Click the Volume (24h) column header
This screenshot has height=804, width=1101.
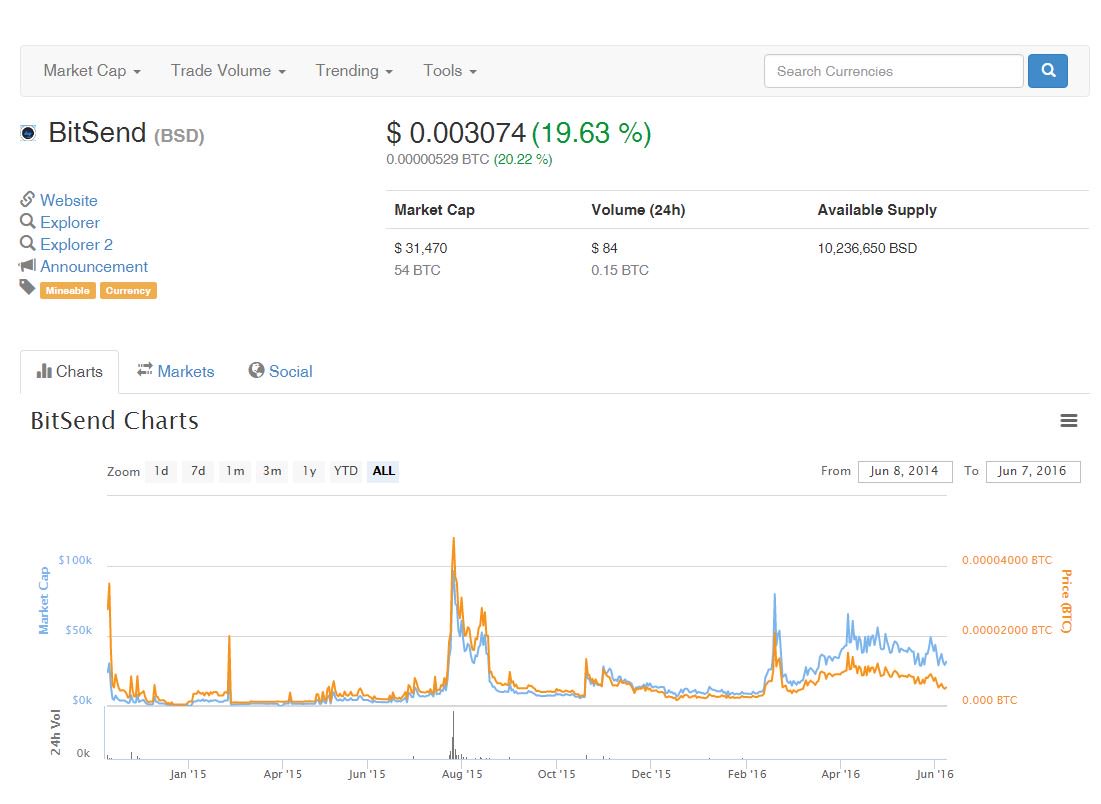click(x=638, y=210)
